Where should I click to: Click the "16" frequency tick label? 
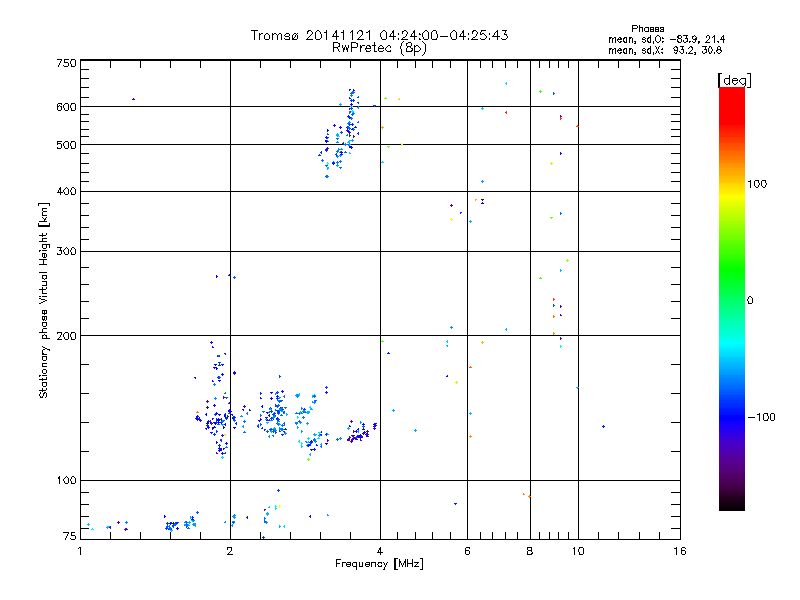click(680, 551)
